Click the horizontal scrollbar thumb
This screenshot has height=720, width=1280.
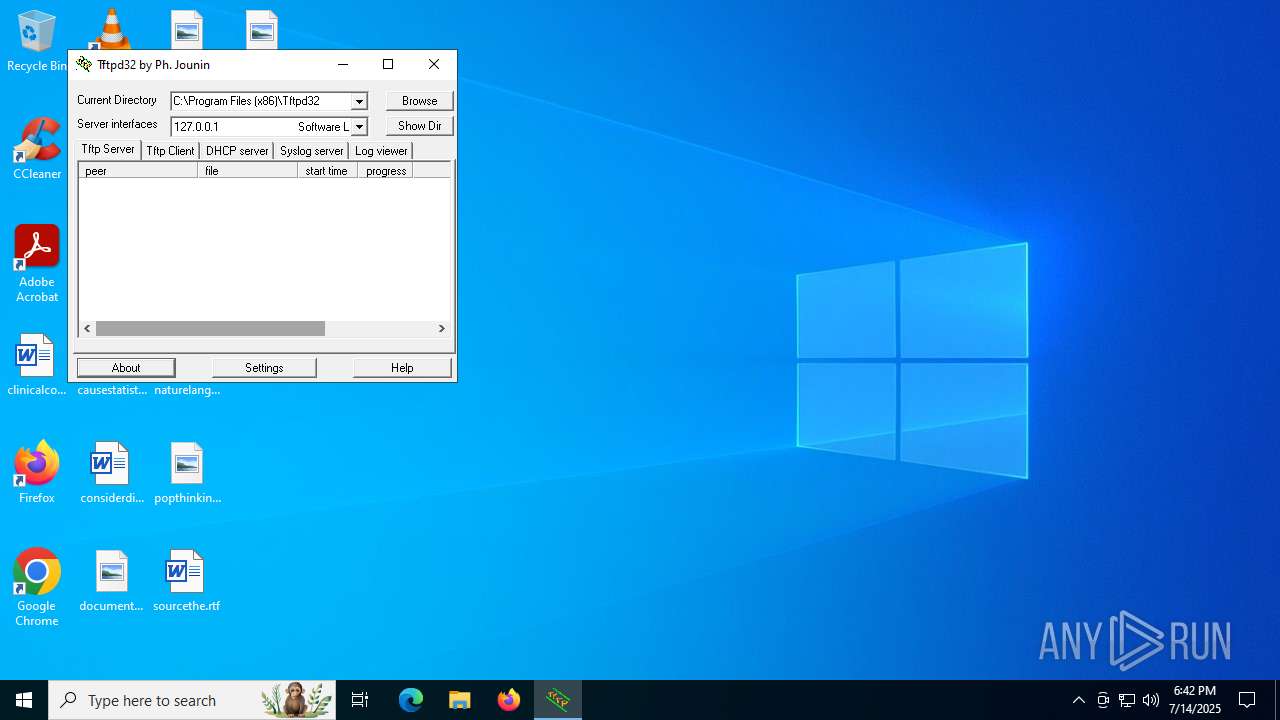[x=210, y=328]
